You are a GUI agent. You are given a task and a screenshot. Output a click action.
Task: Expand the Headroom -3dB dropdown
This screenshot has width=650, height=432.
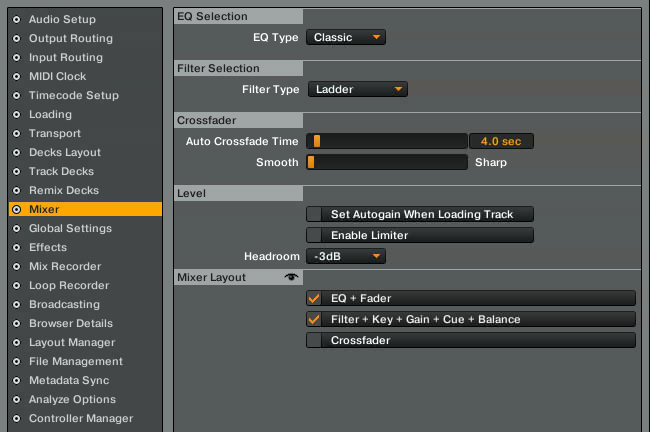click(346, 256)
